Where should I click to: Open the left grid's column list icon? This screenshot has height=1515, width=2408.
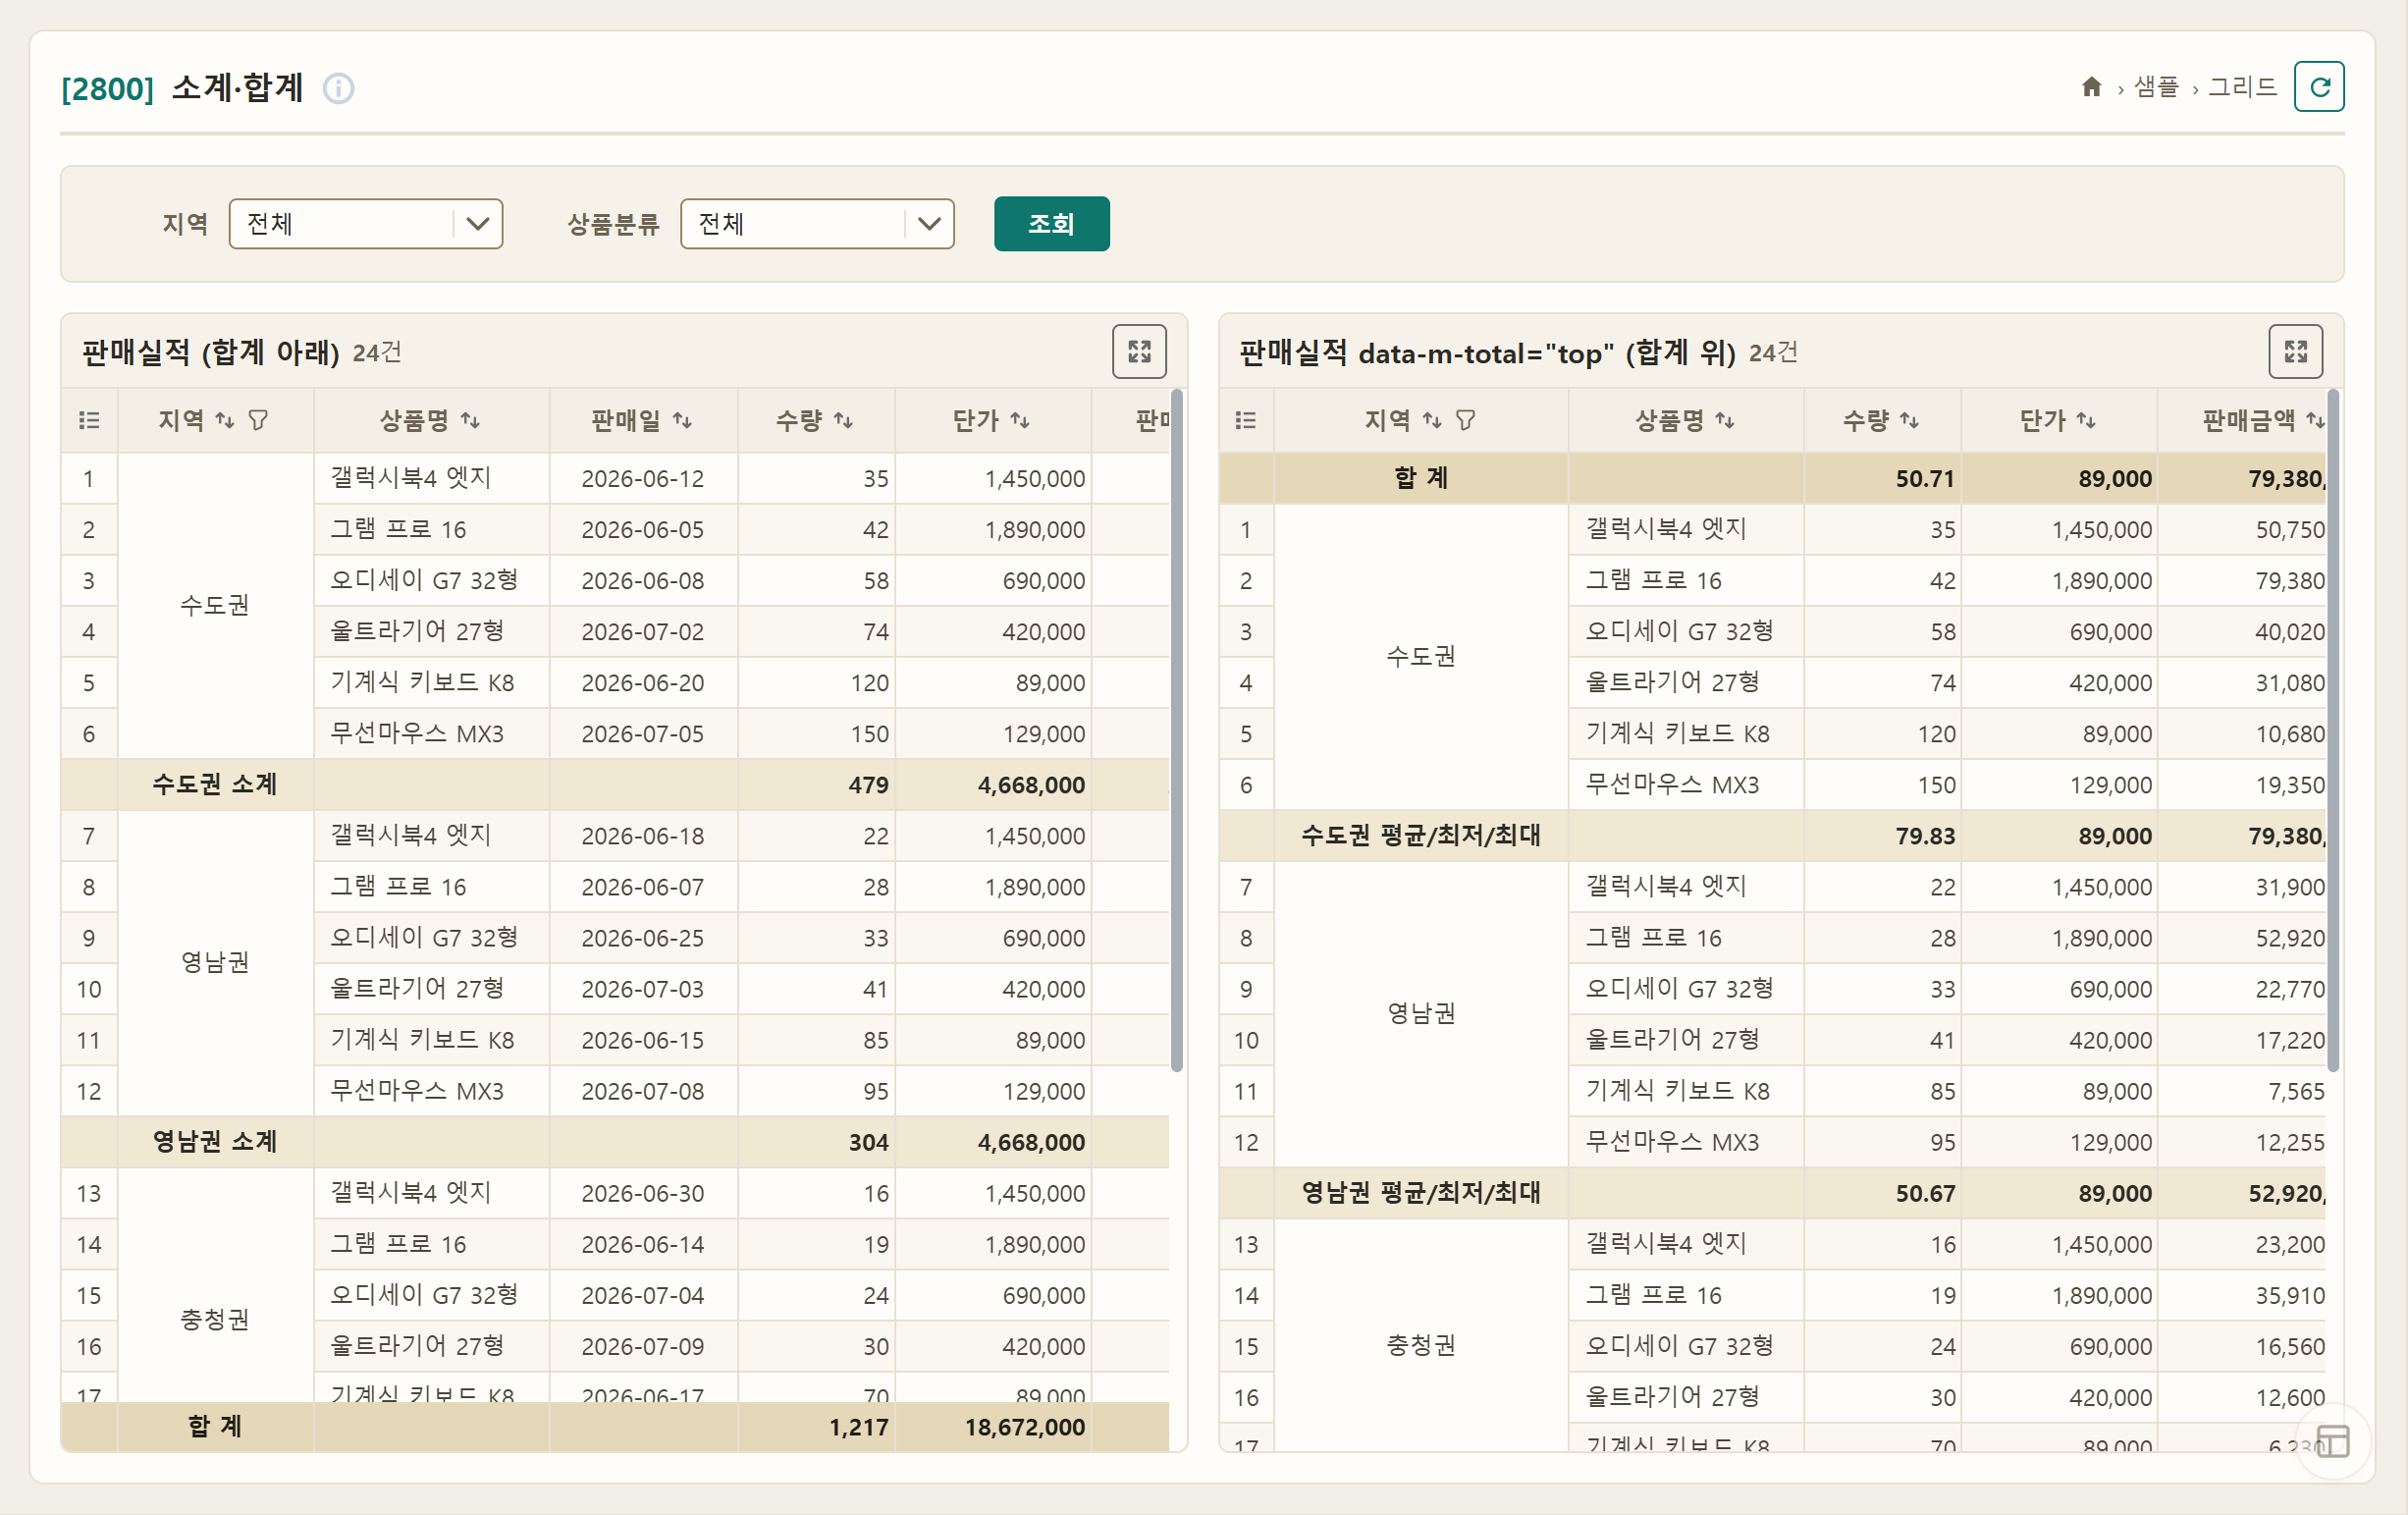tap(89, 420)
